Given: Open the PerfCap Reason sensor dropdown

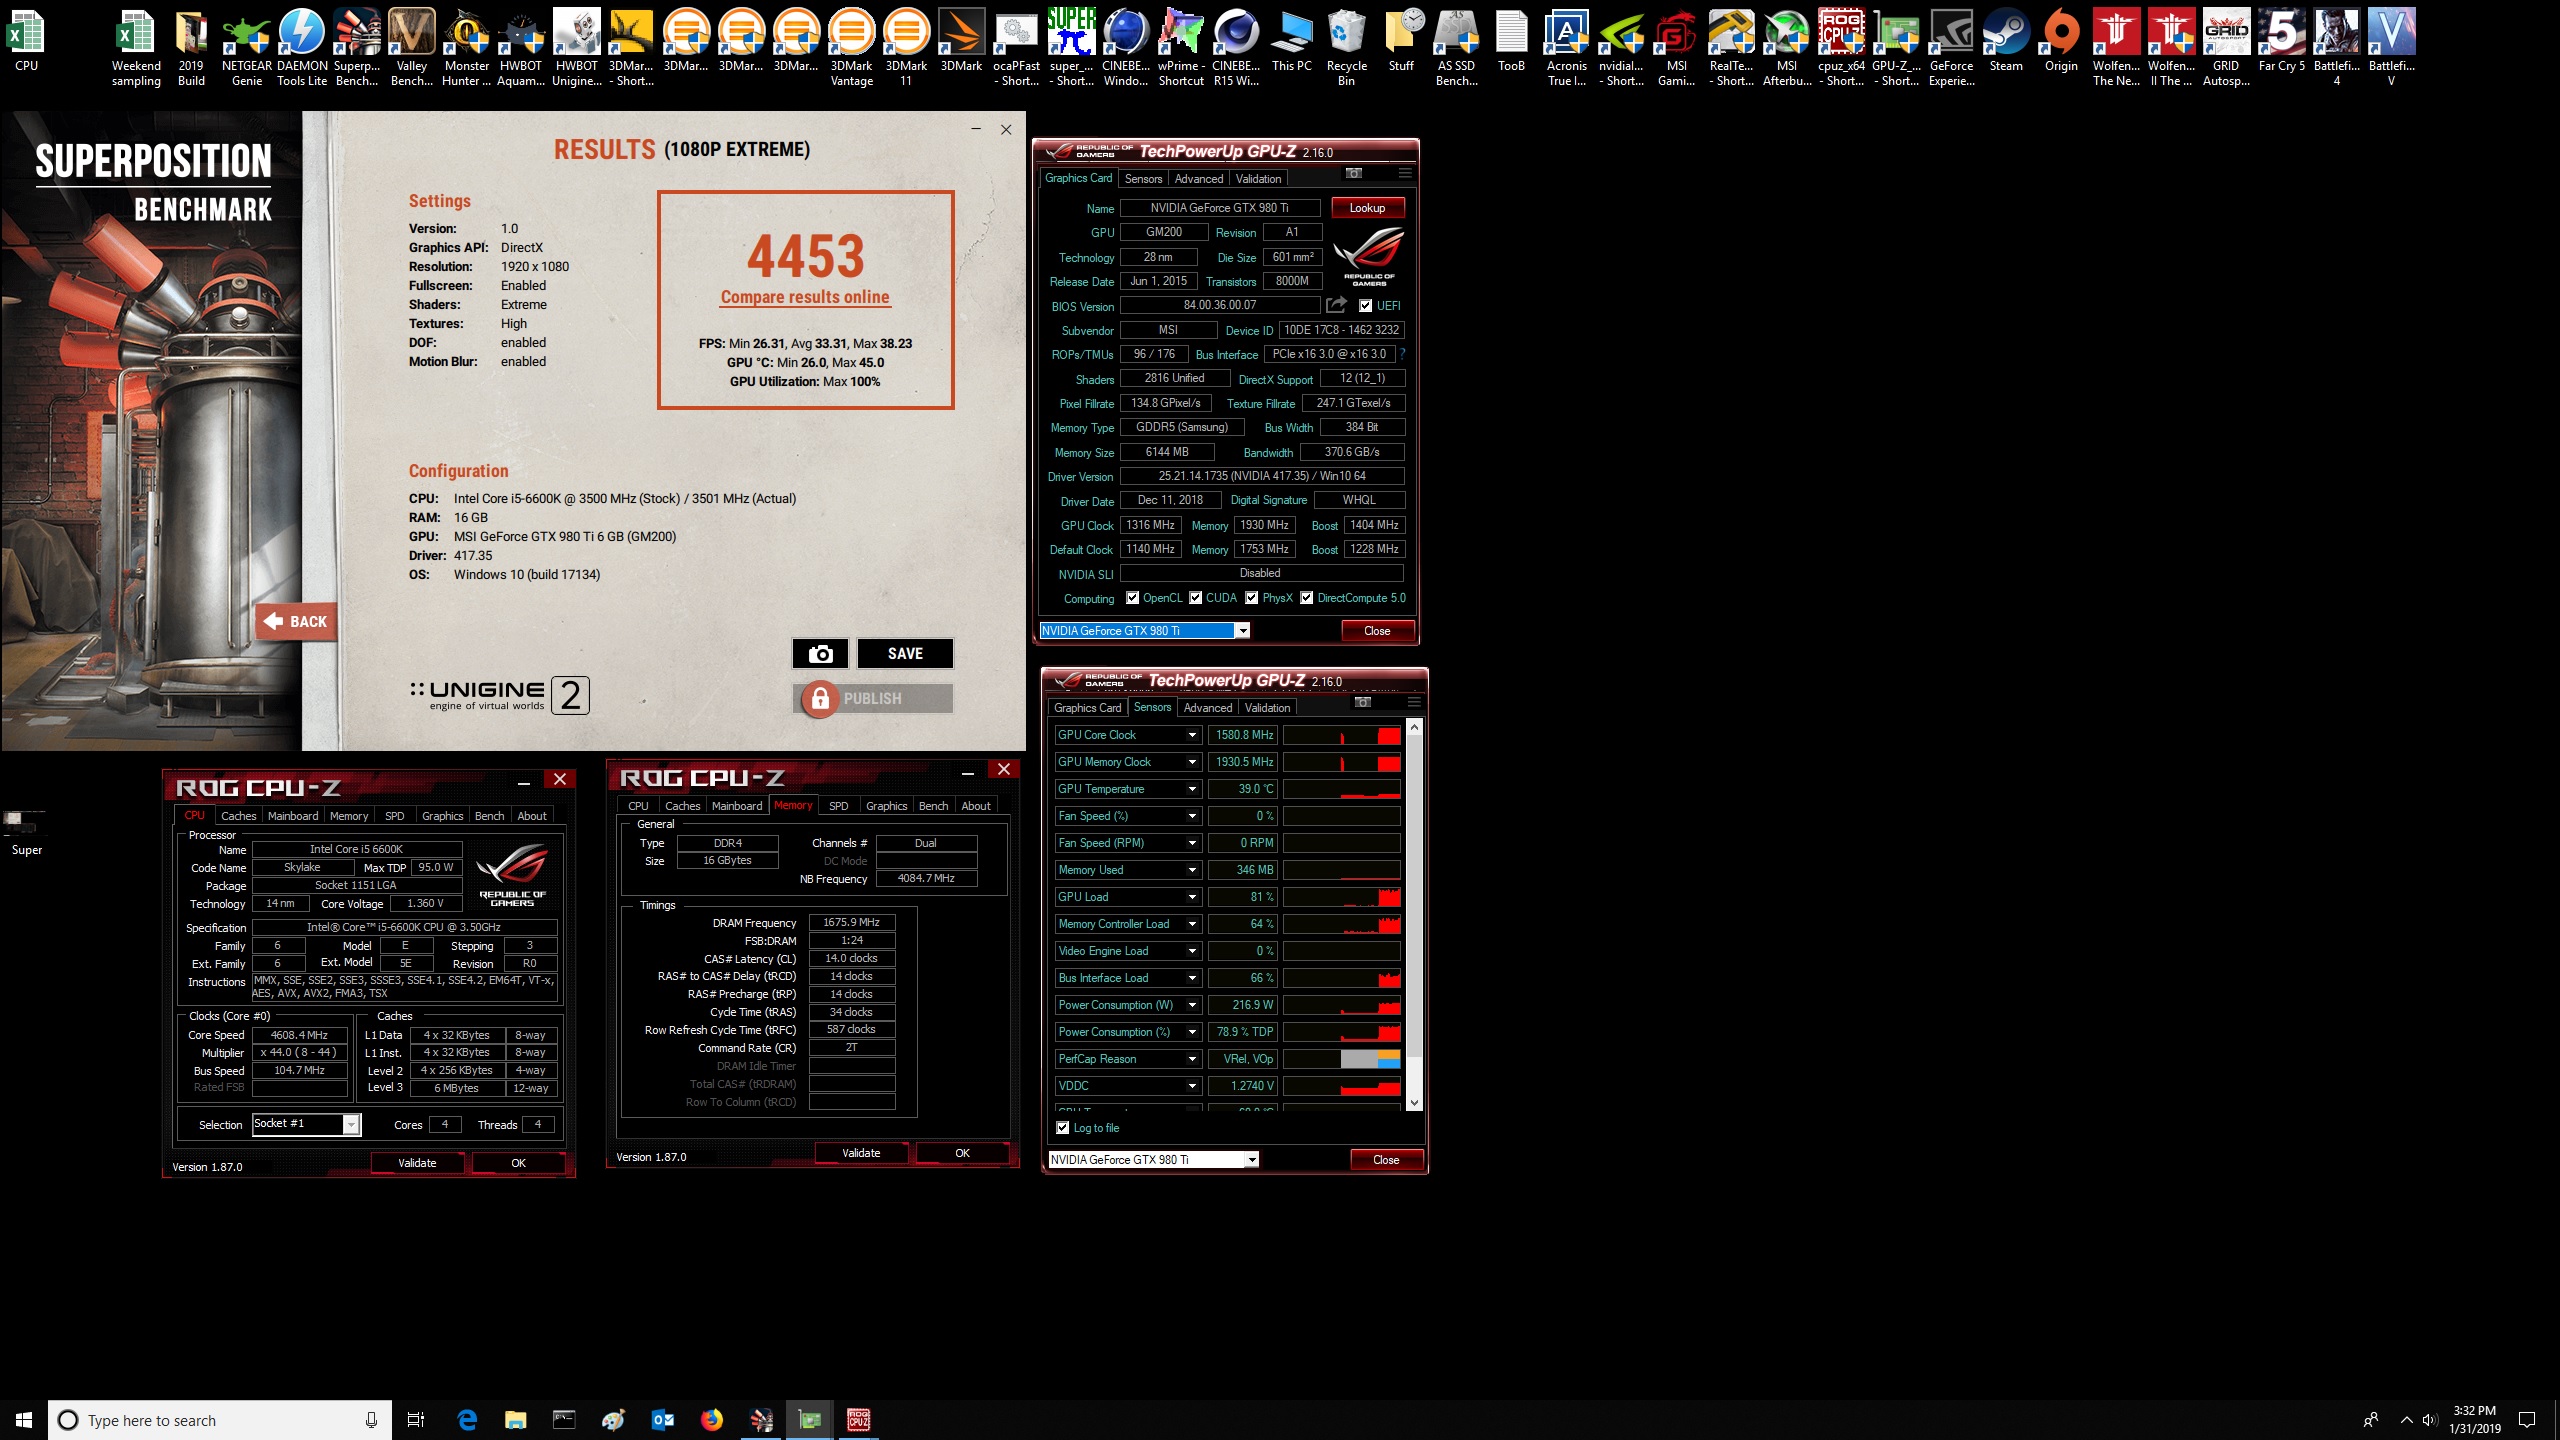Looking at the screenshot, I should click(1192, 1059).
